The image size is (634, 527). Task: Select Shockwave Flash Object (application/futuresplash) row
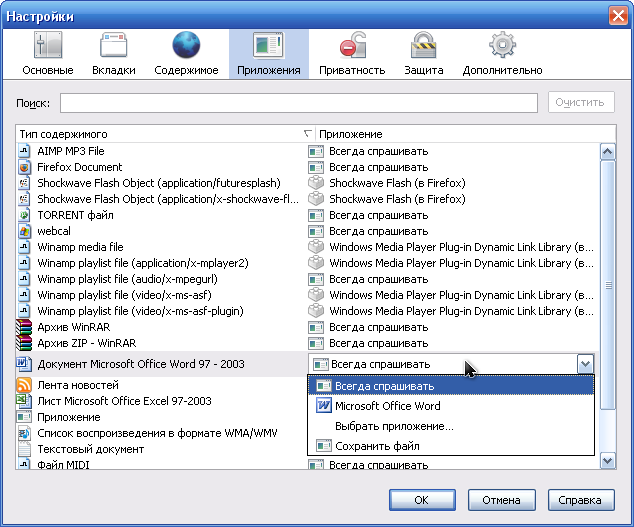[x=305, y=183]
